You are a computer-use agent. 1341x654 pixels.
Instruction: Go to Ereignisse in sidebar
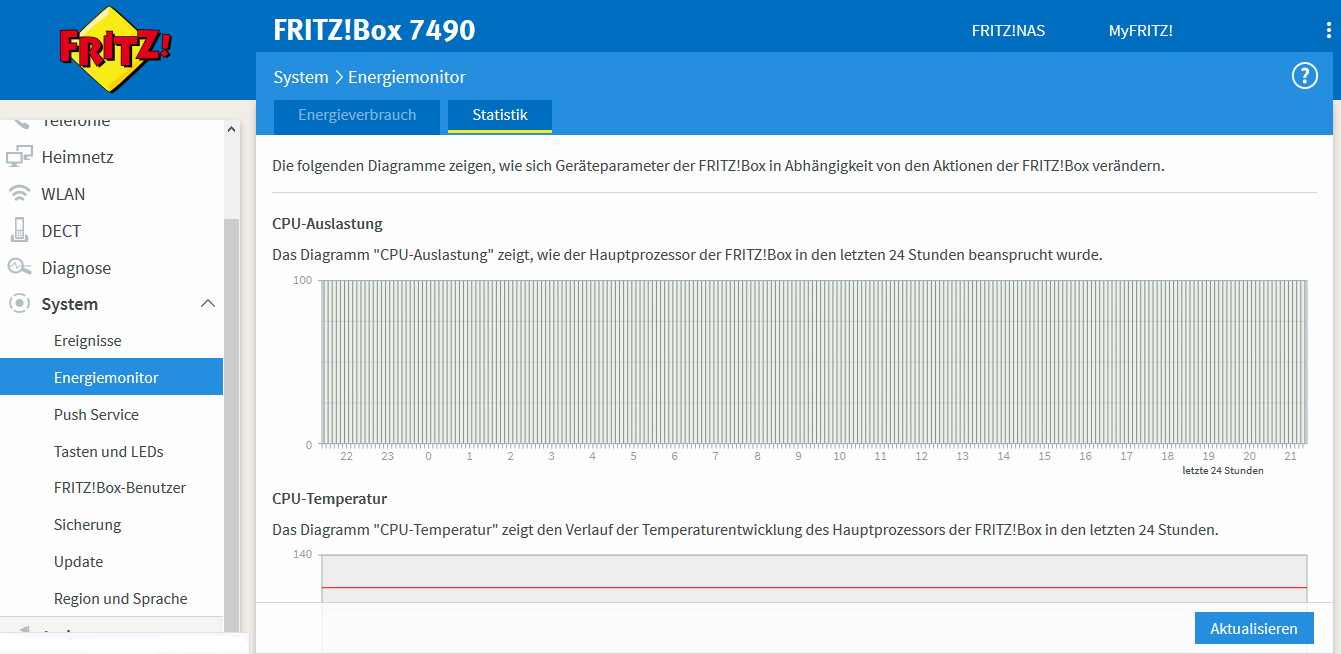(88, 341)
